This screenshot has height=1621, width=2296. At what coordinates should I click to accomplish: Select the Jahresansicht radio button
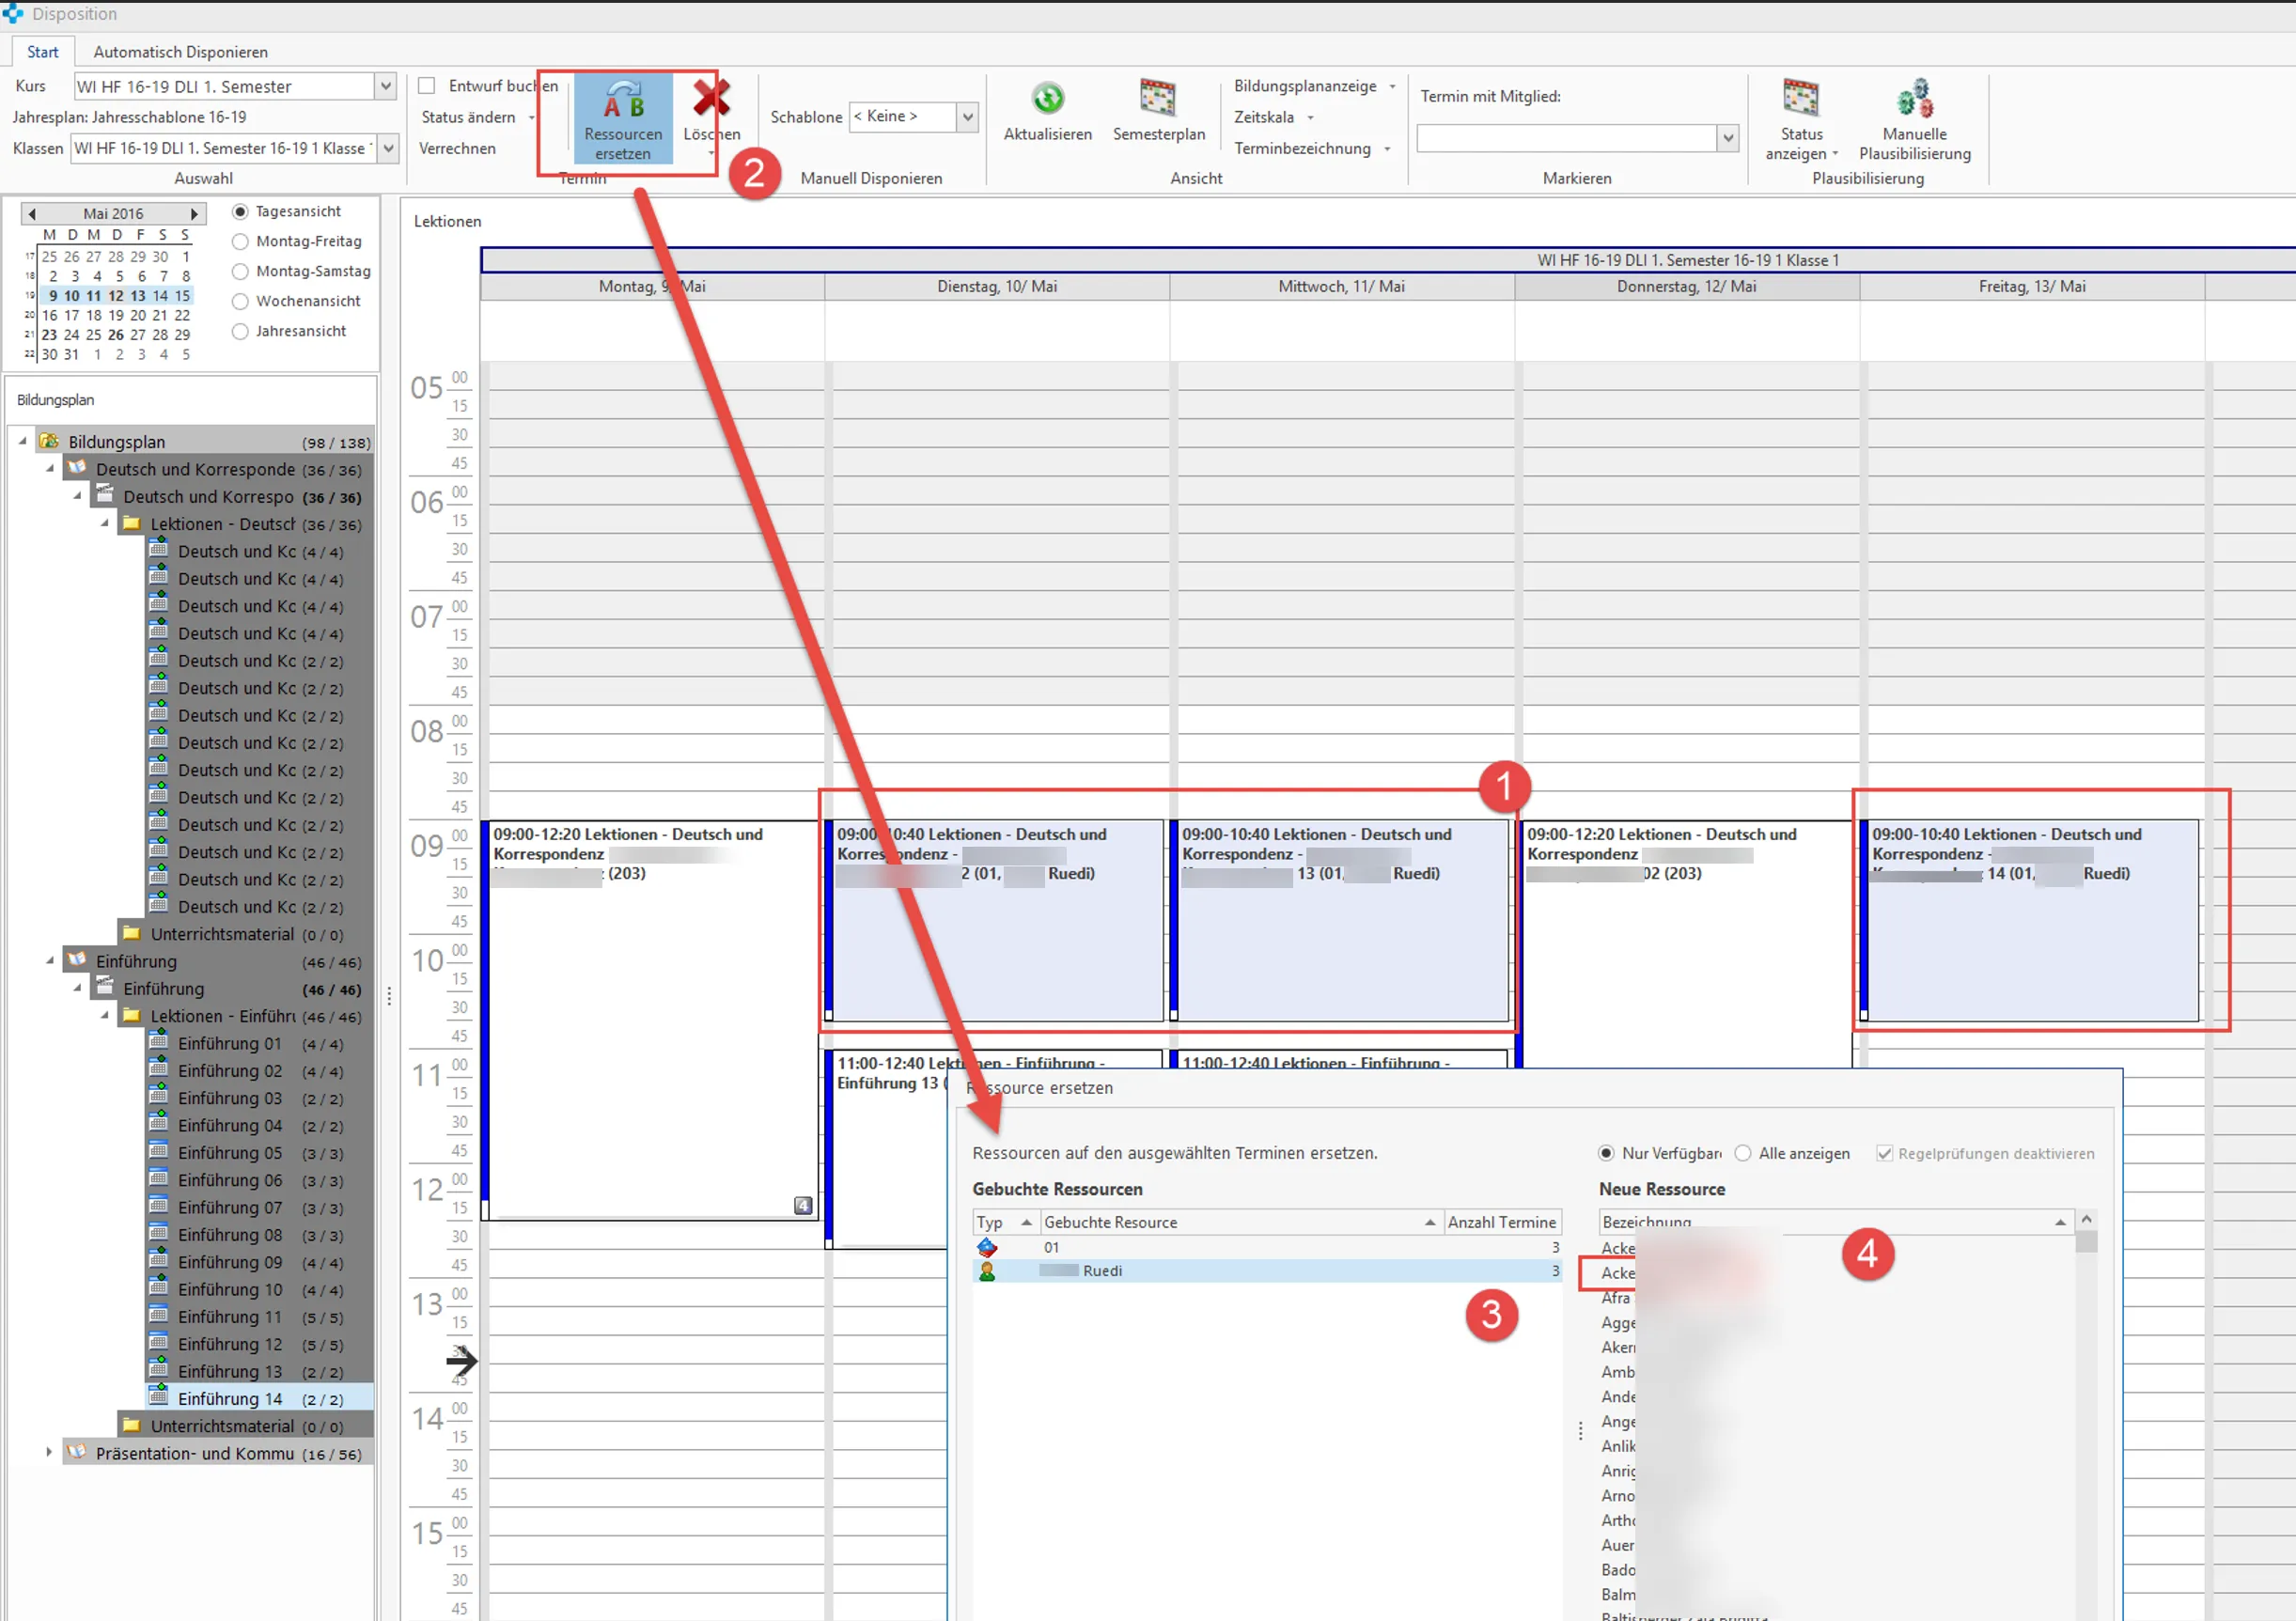[x=240, y=332]
